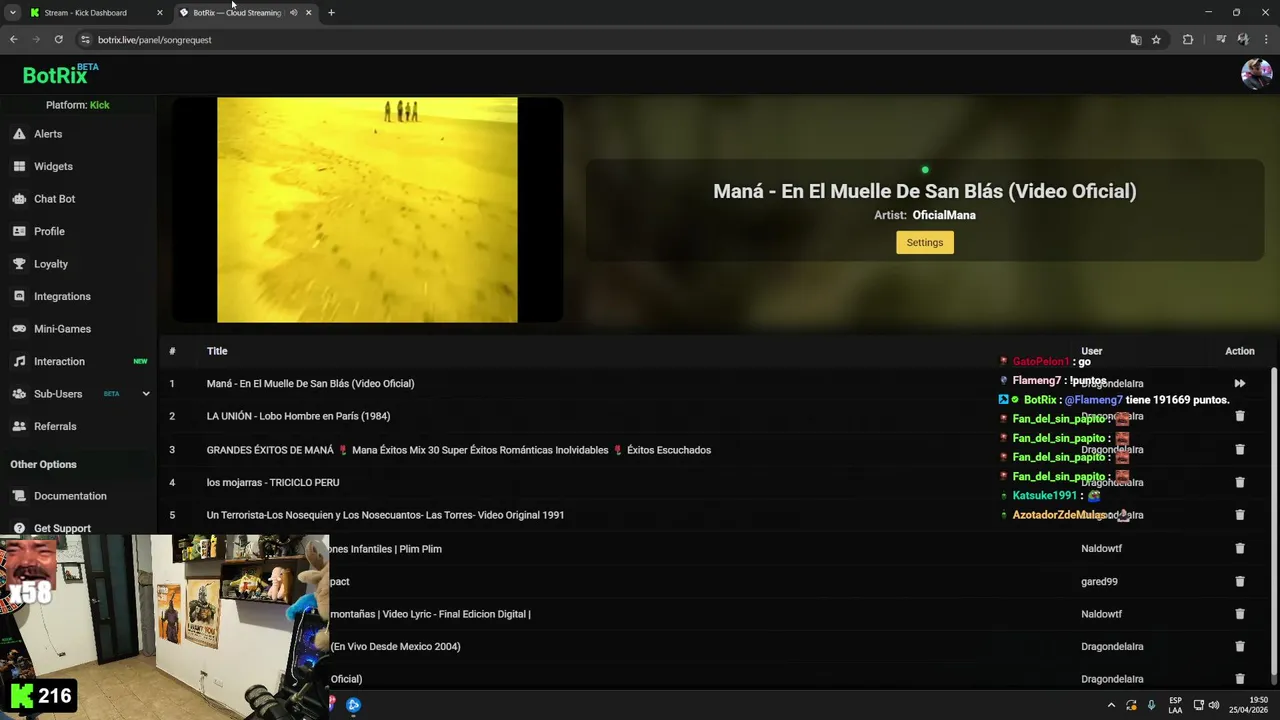This screenshot has width=1280, height=720.
Task: Click the OficialMana artist name
Action: [944, 215]
